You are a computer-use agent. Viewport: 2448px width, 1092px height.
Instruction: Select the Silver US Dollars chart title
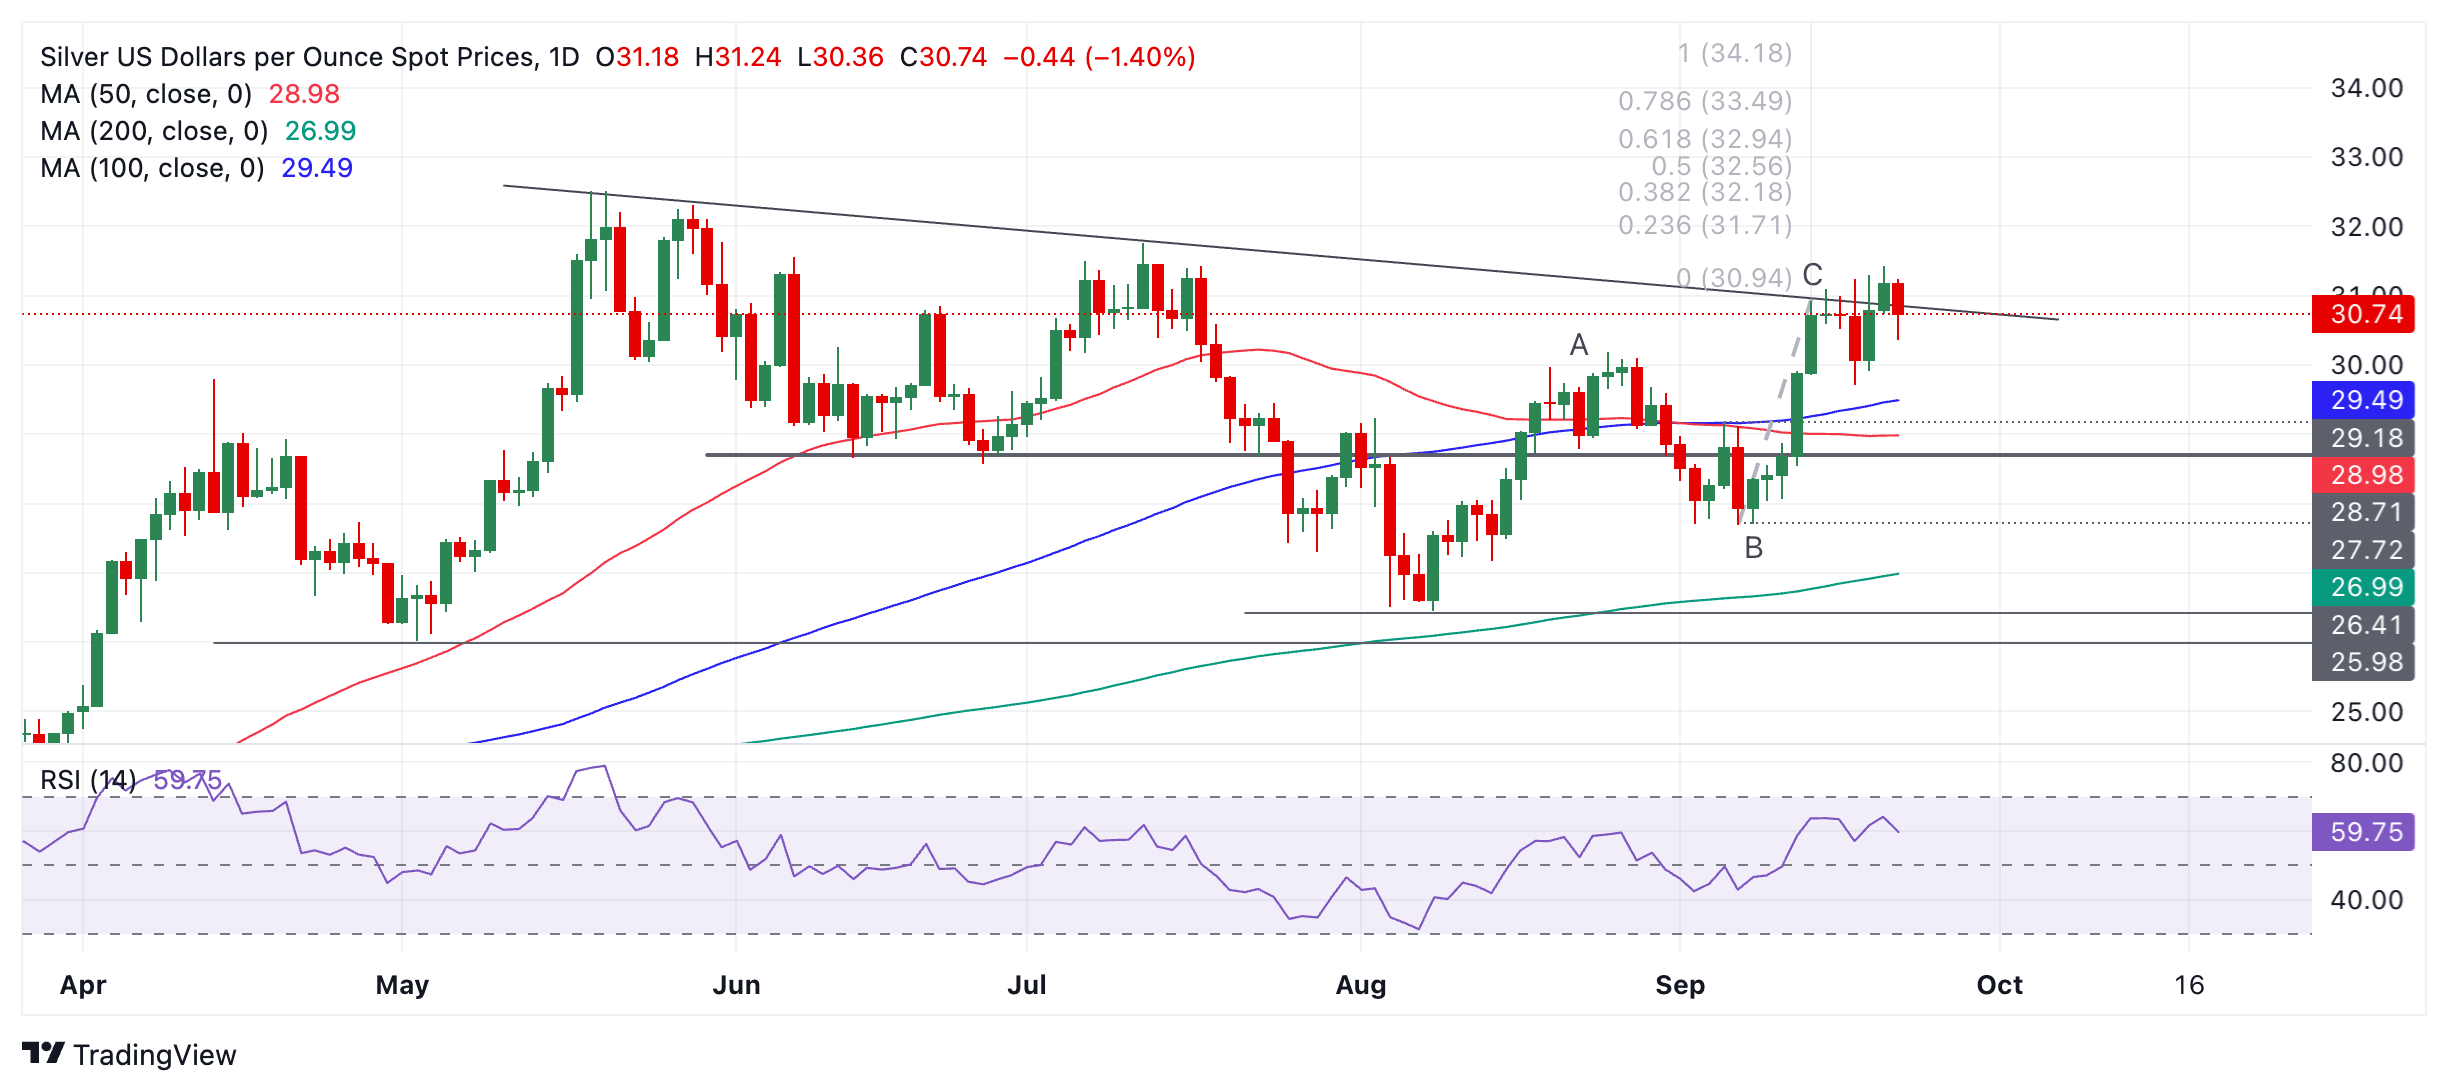[x=309, y=57]
